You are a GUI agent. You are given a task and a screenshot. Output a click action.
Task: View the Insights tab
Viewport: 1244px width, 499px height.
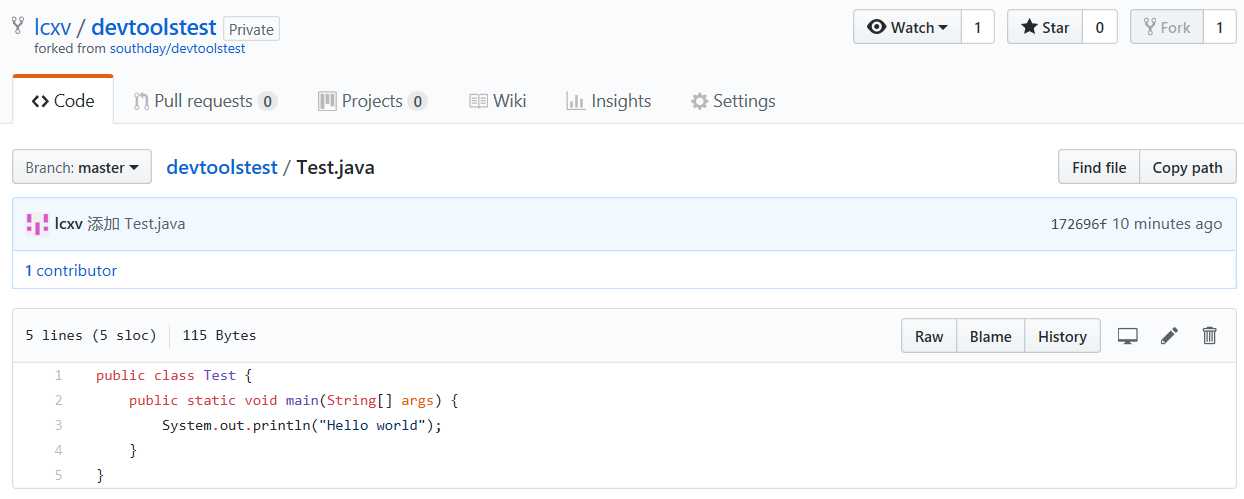pyautogui.click(x=608, y=101)
